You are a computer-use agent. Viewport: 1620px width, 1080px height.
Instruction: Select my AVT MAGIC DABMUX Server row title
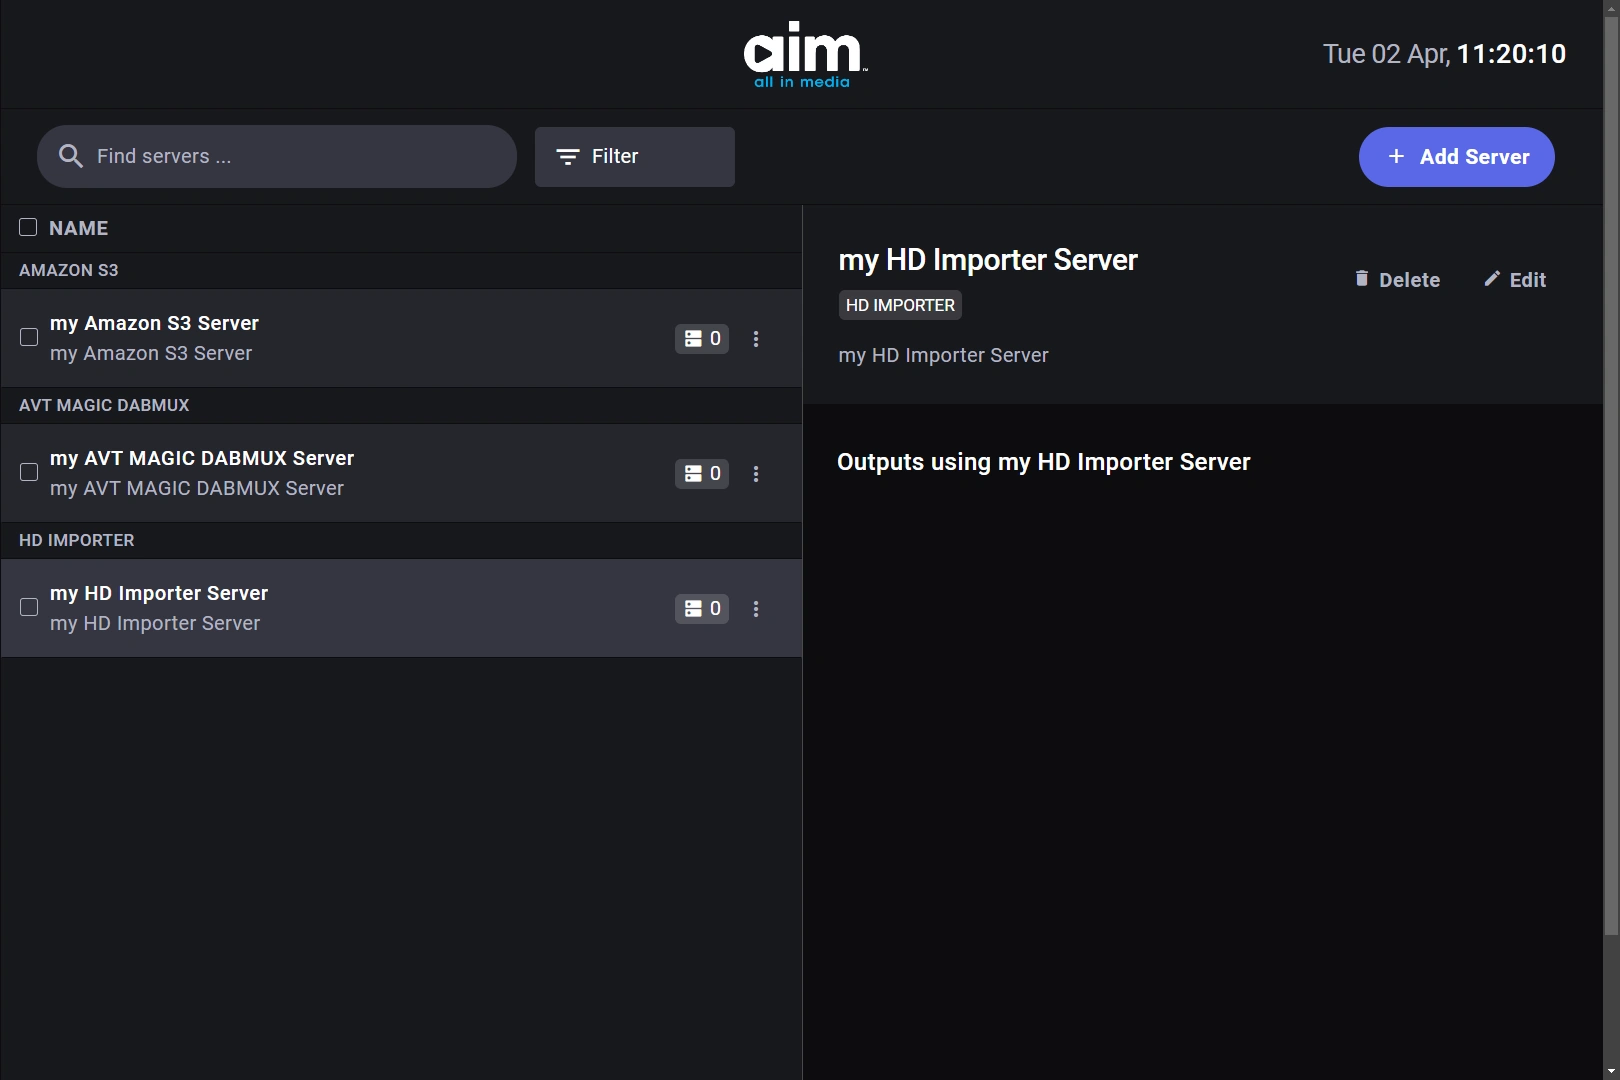202,458
